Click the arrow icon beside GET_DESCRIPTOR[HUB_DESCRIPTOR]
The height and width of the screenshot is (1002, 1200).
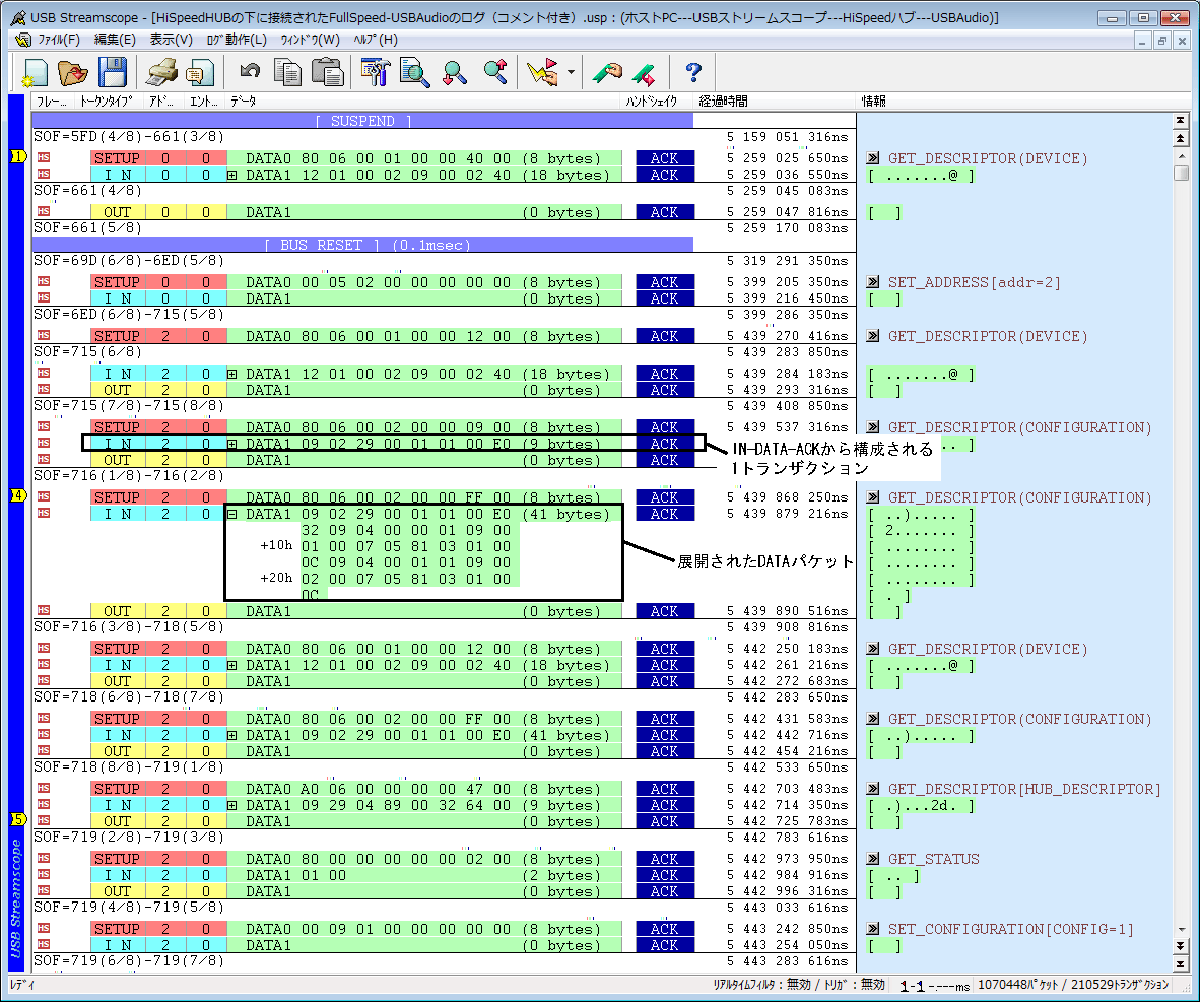click(873, 790)
